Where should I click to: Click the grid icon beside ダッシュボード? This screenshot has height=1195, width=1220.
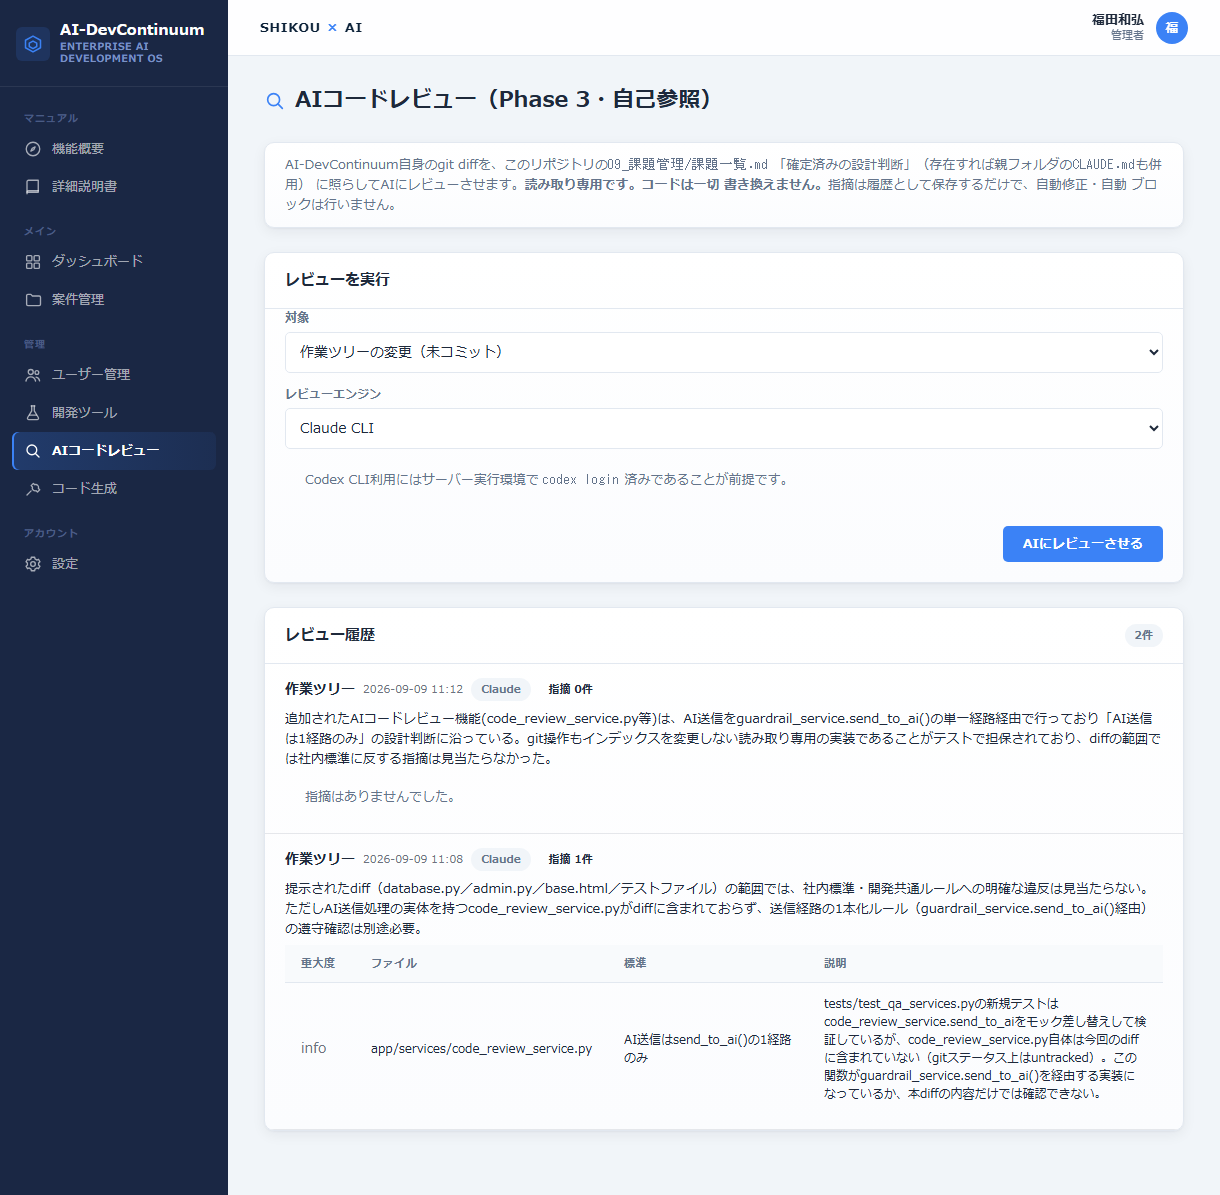(x=33, y=262)
